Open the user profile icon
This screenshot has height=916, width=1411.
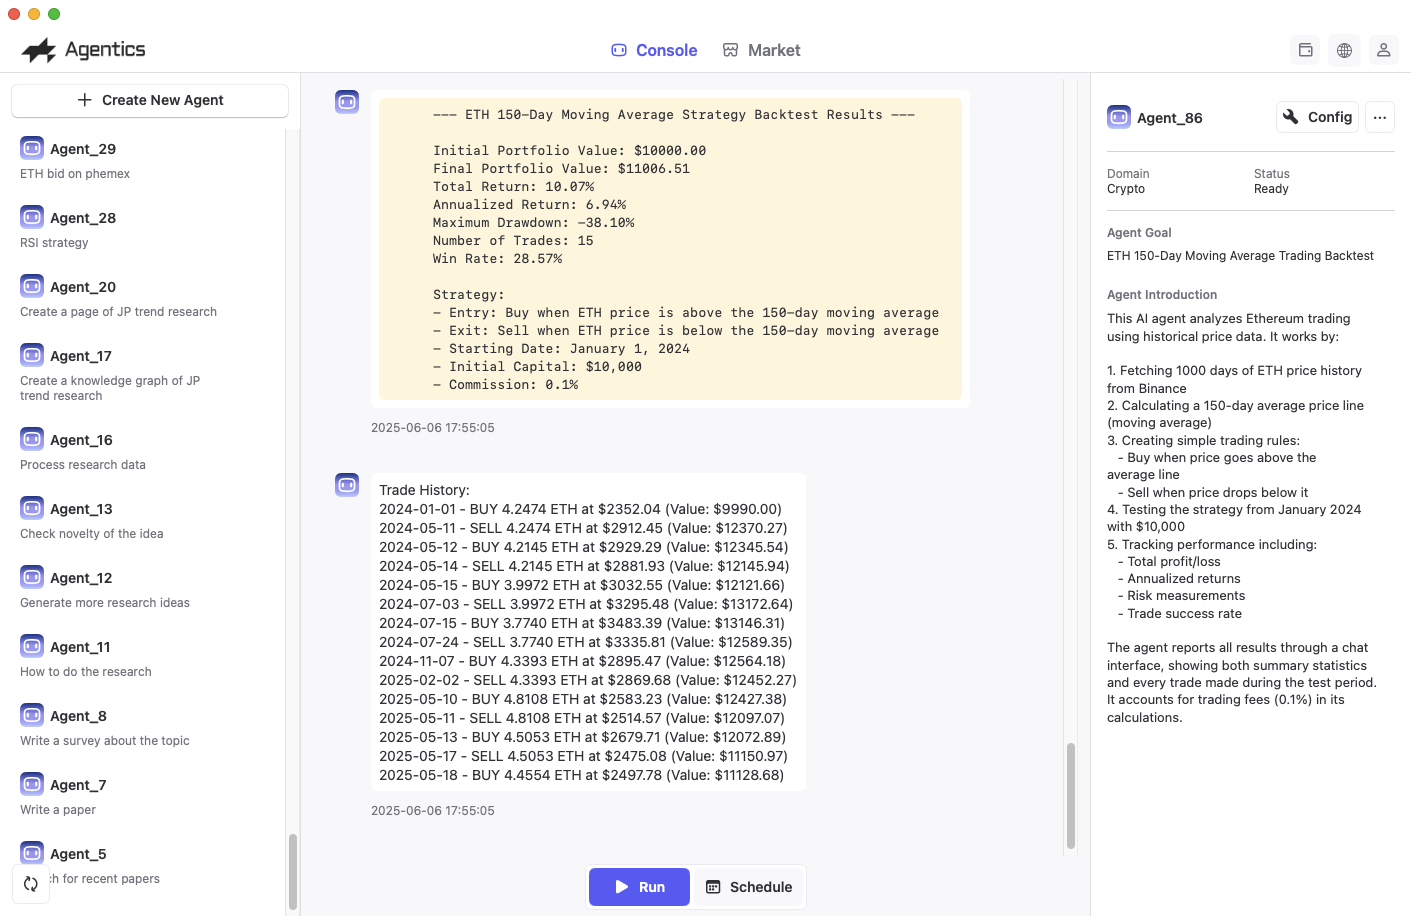[x=1383, y=50]
